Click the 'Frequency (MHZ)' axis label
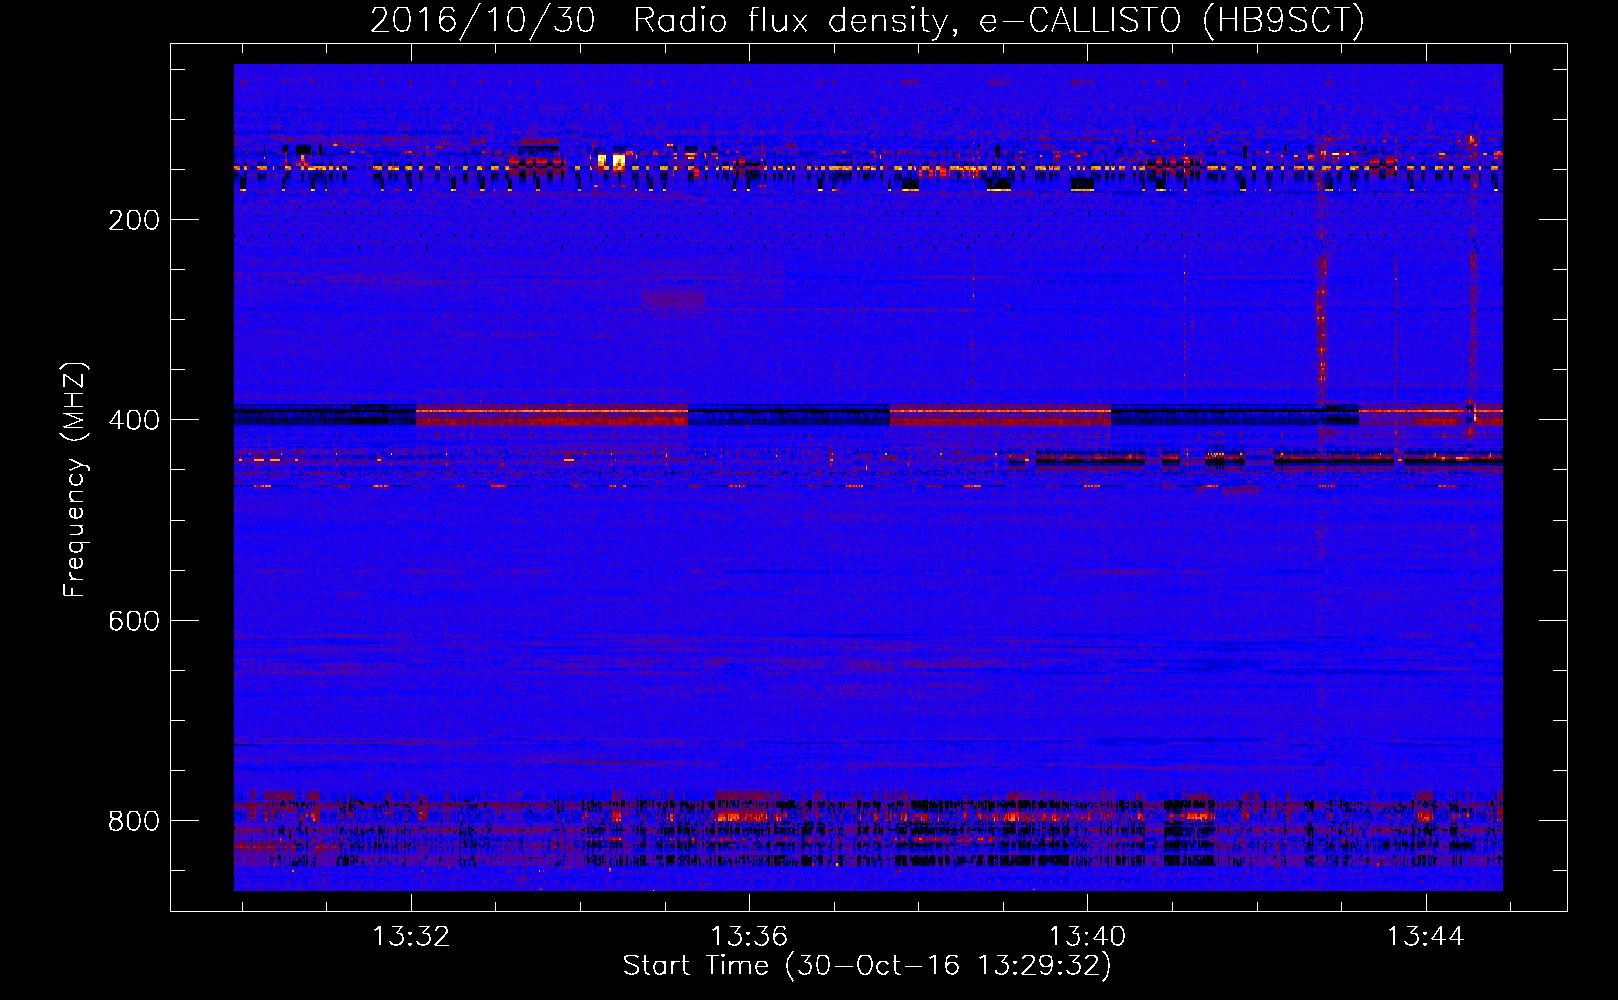1618x1000 pixels. [75, 479]
